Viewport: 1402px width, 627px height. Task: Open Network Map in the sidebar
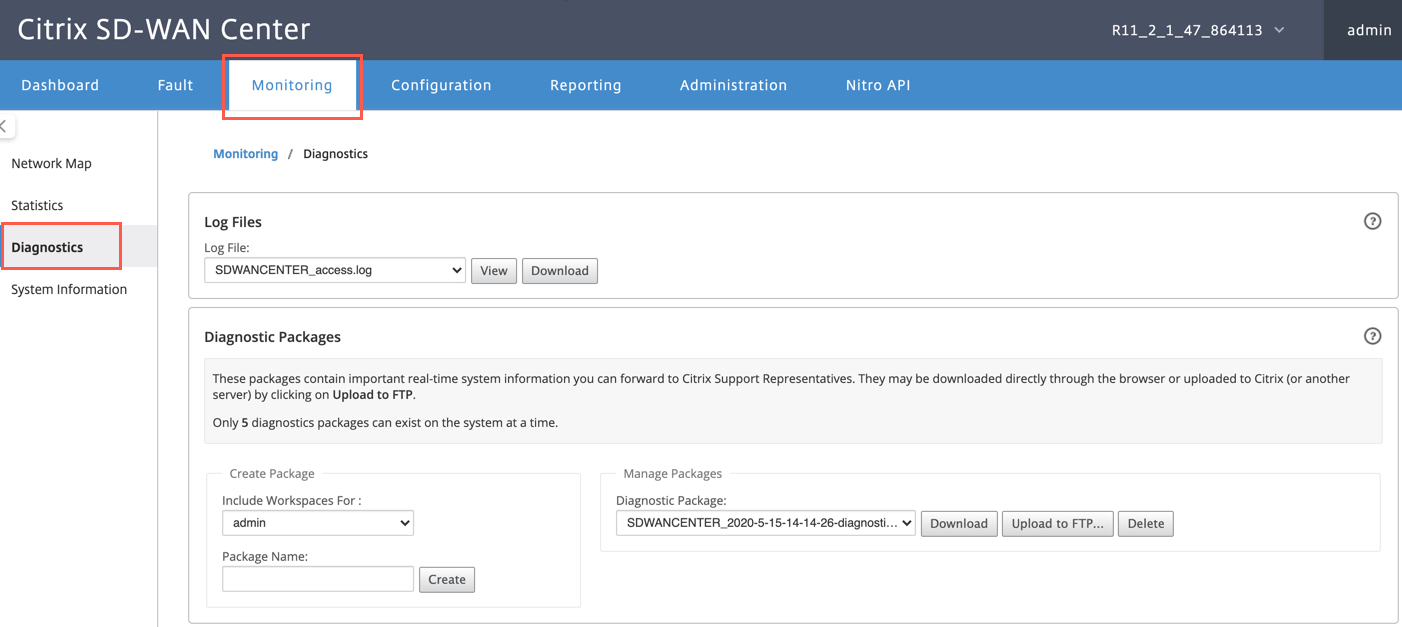click(x=51, y=163)
